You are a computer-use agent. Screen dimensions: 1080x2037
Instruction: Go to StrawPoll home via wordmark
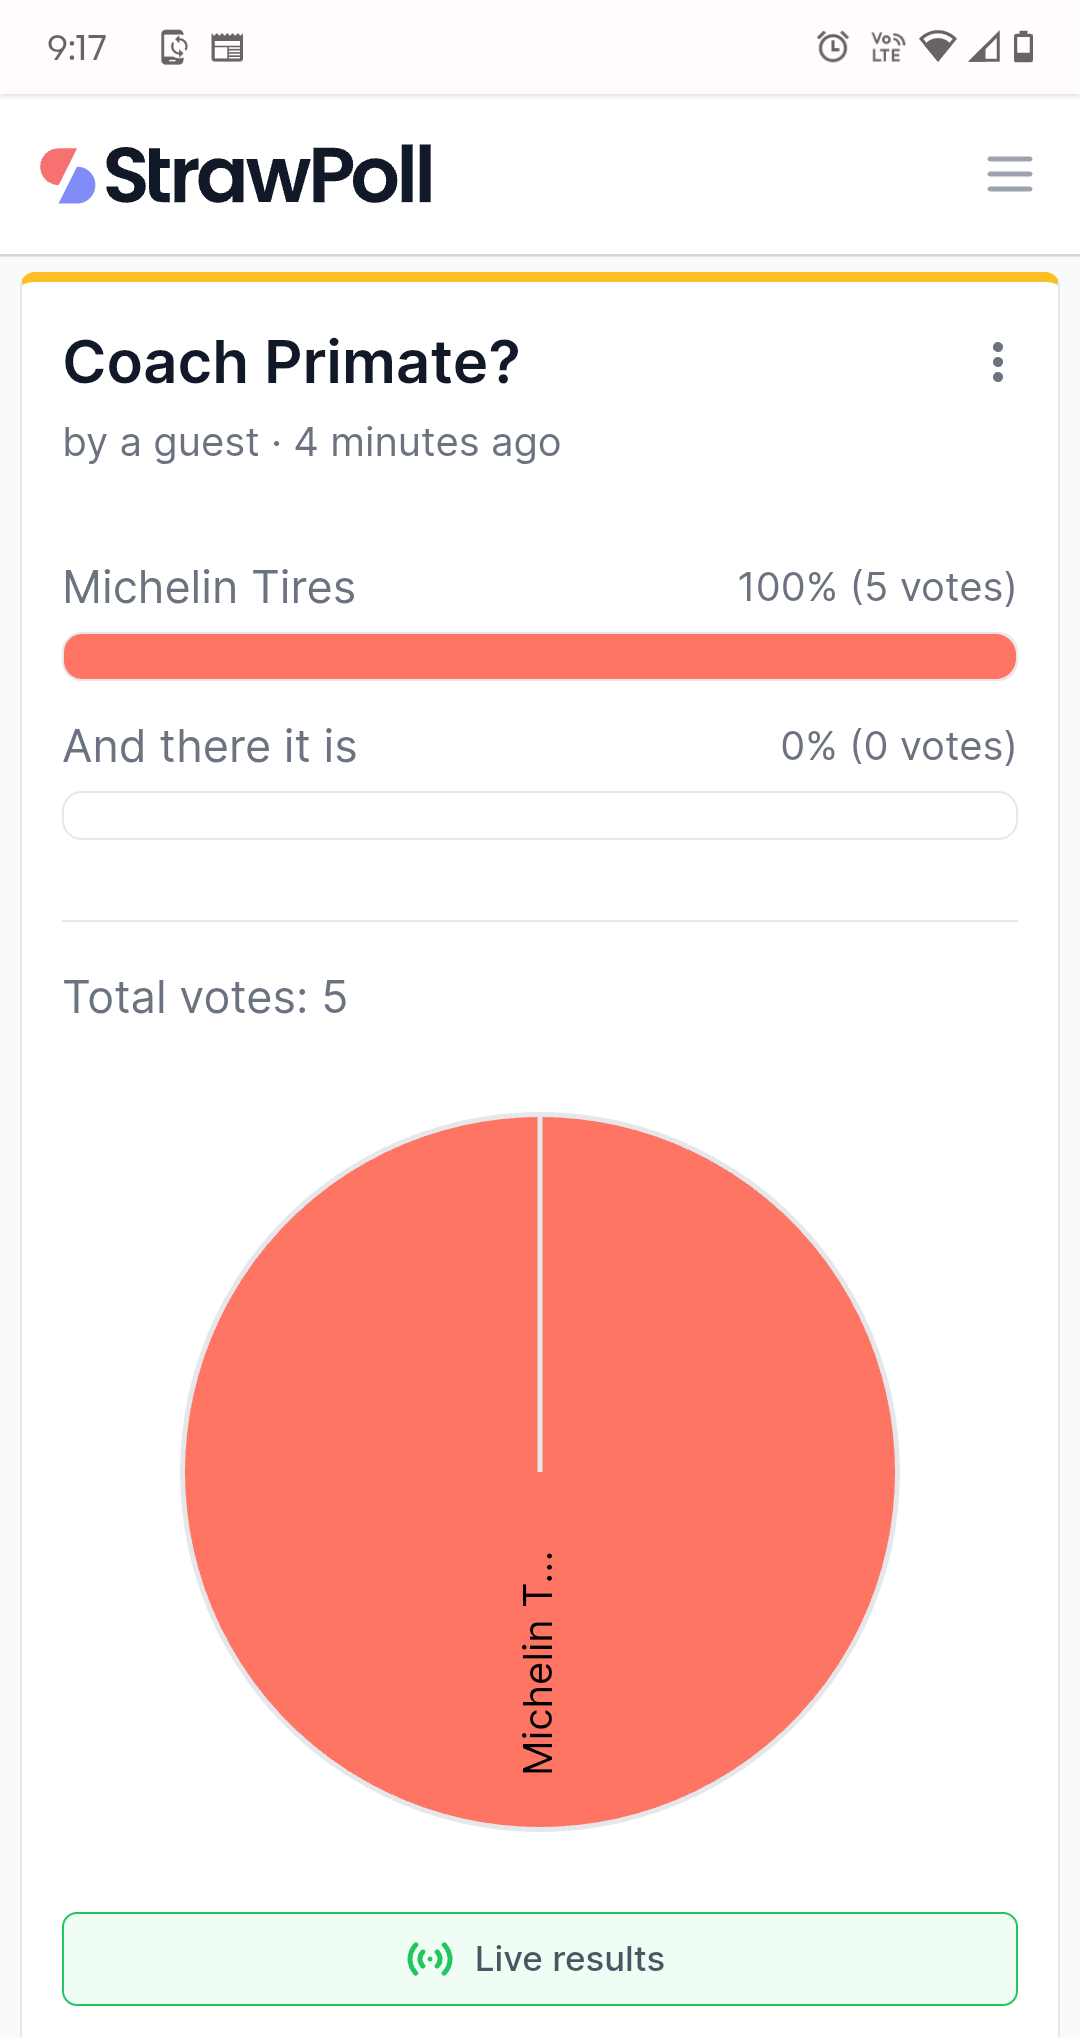[x=269, y=175]
